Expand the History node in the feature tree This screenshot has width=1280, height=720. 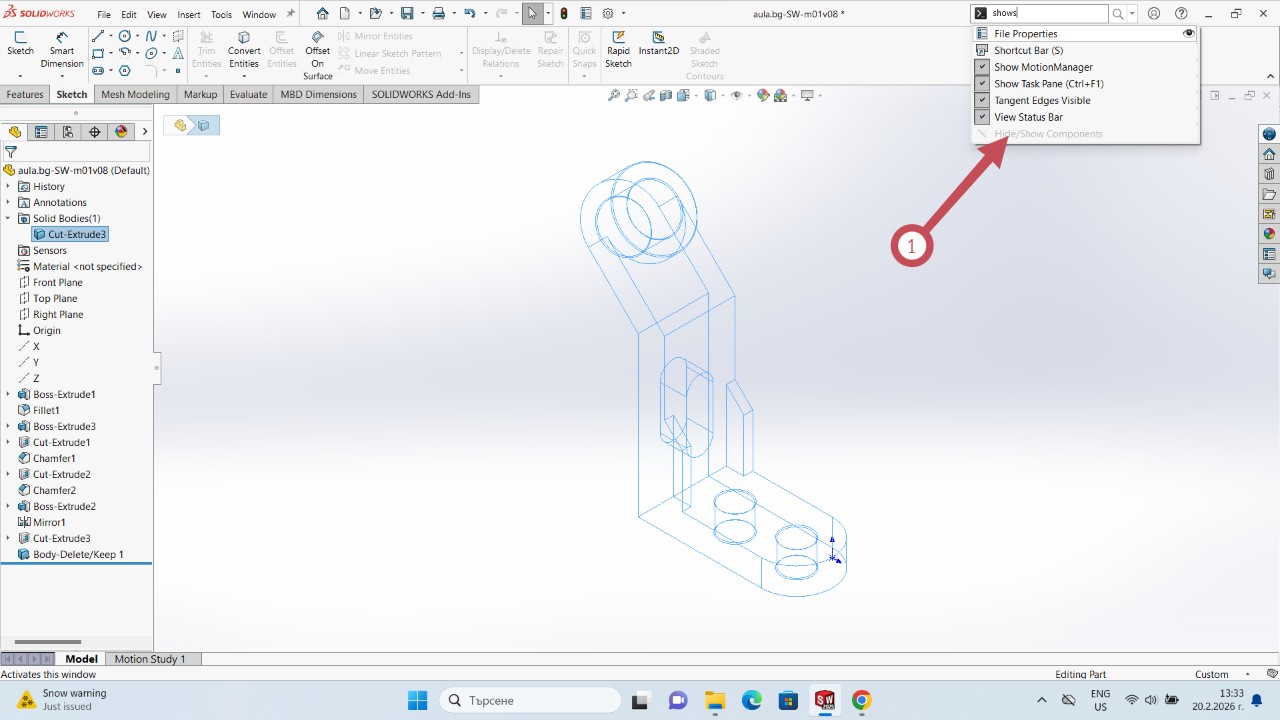tap(8, 187)
